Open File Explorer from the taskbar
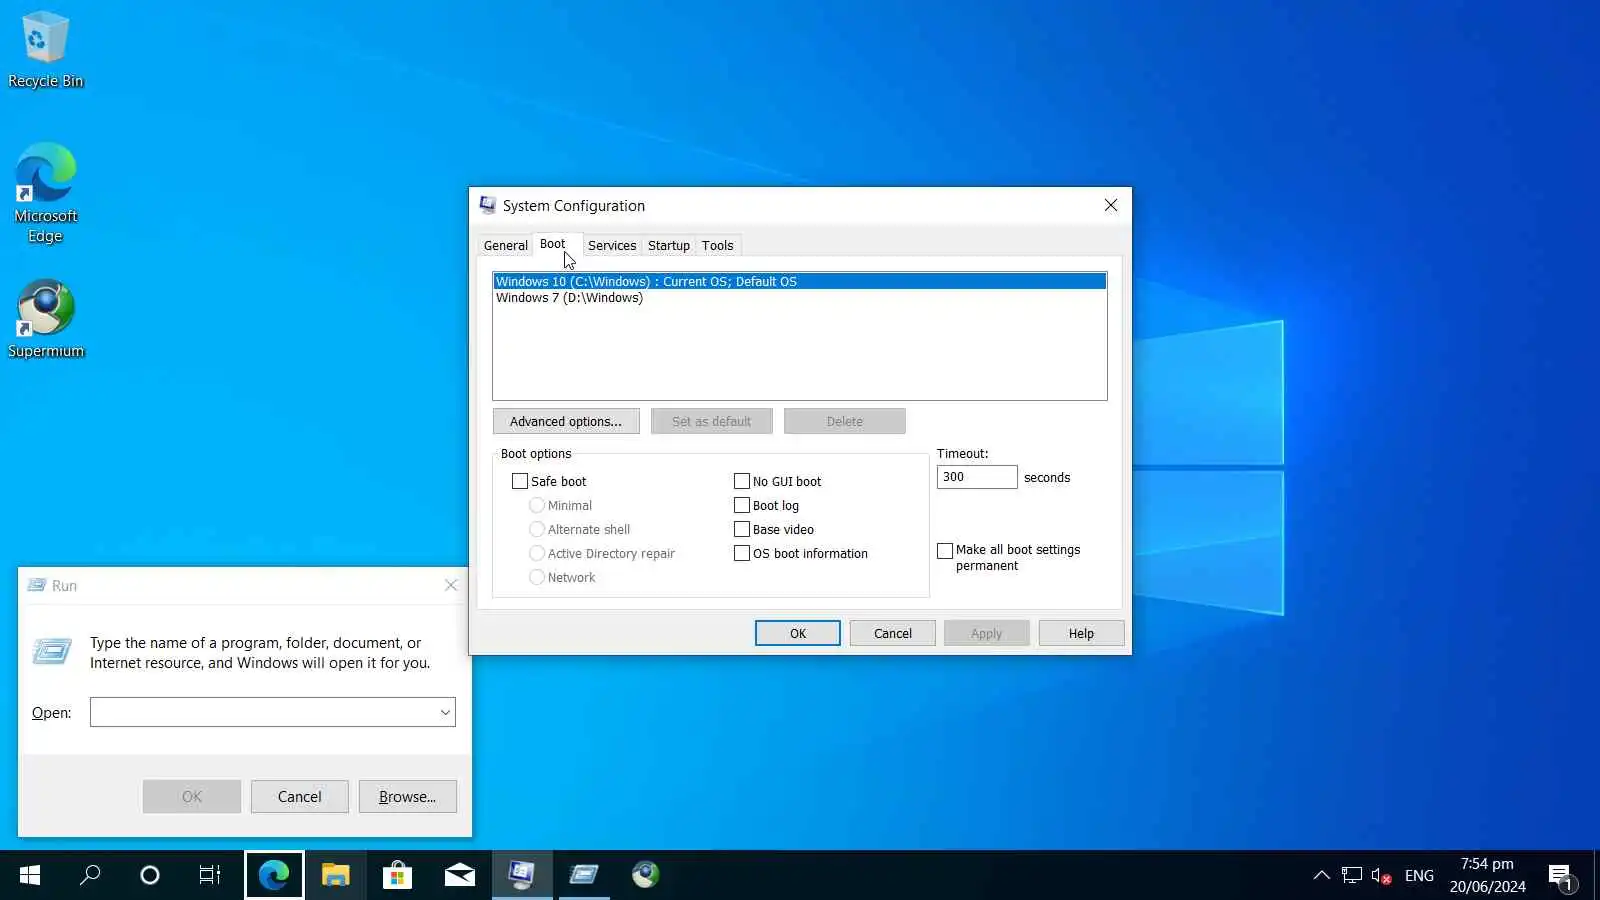The width and height of the screenshot is (1600, 900). tap(335, 875)
